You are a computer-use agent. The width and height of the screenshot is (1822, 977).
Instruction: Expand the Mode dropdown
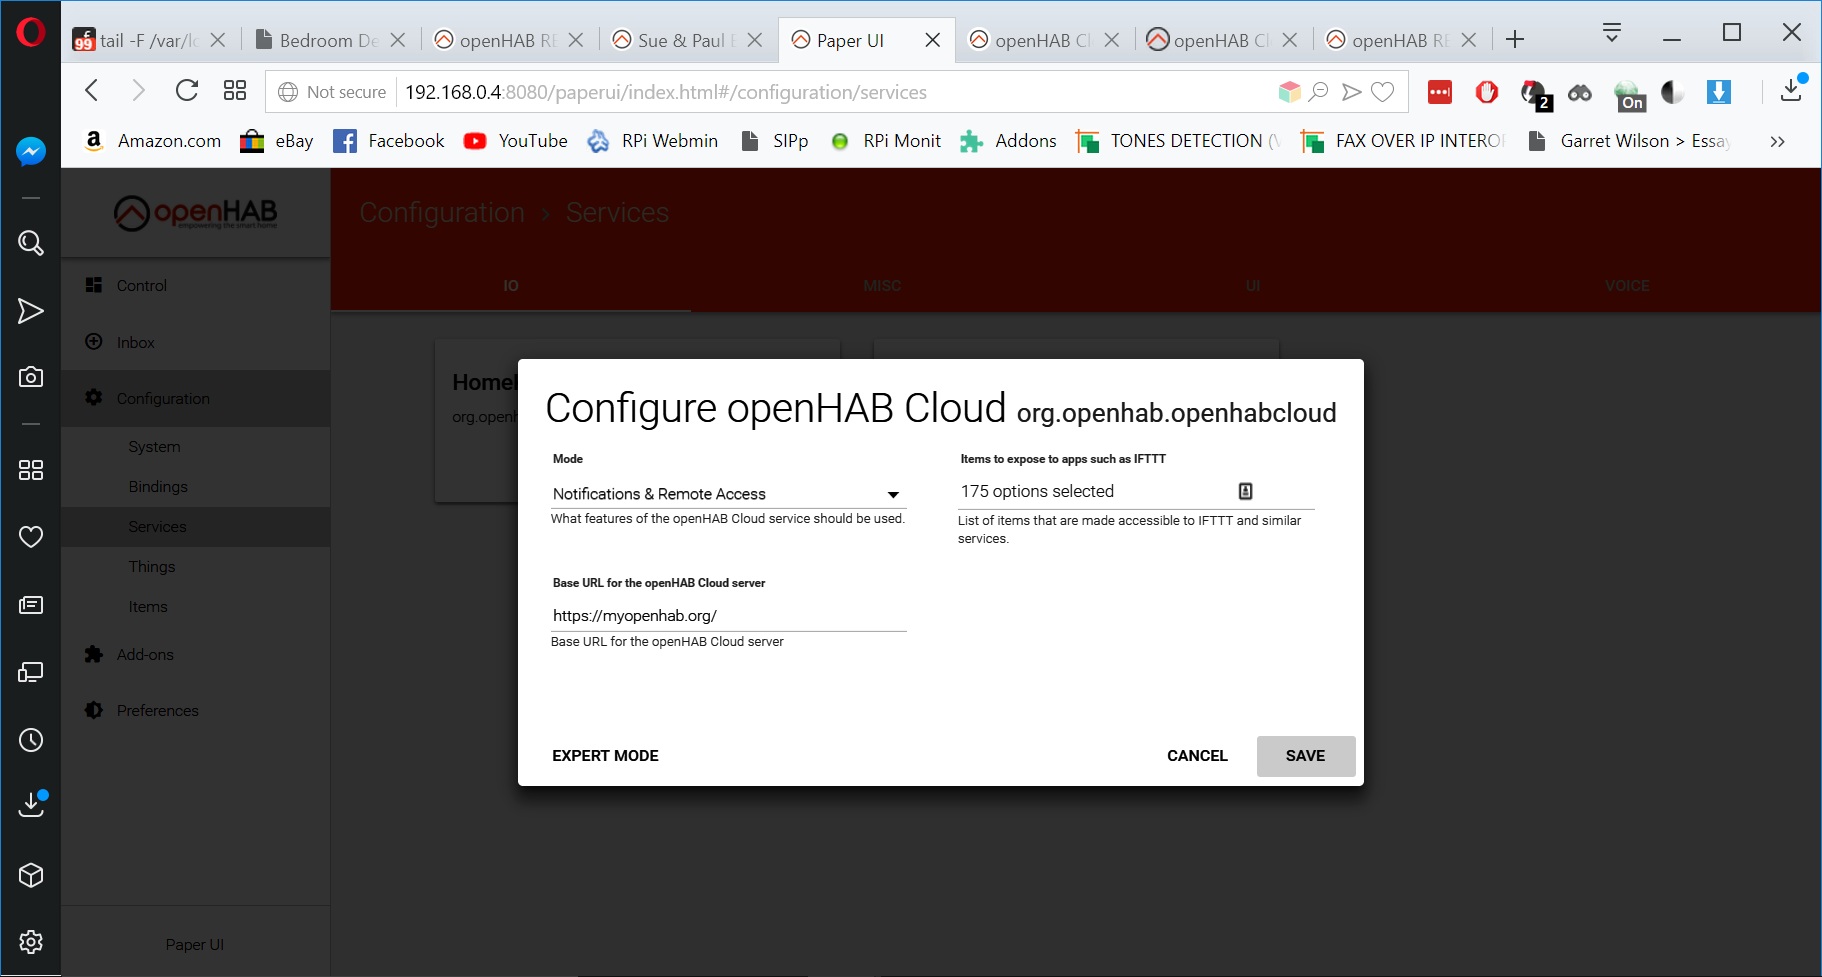point(727,494)
